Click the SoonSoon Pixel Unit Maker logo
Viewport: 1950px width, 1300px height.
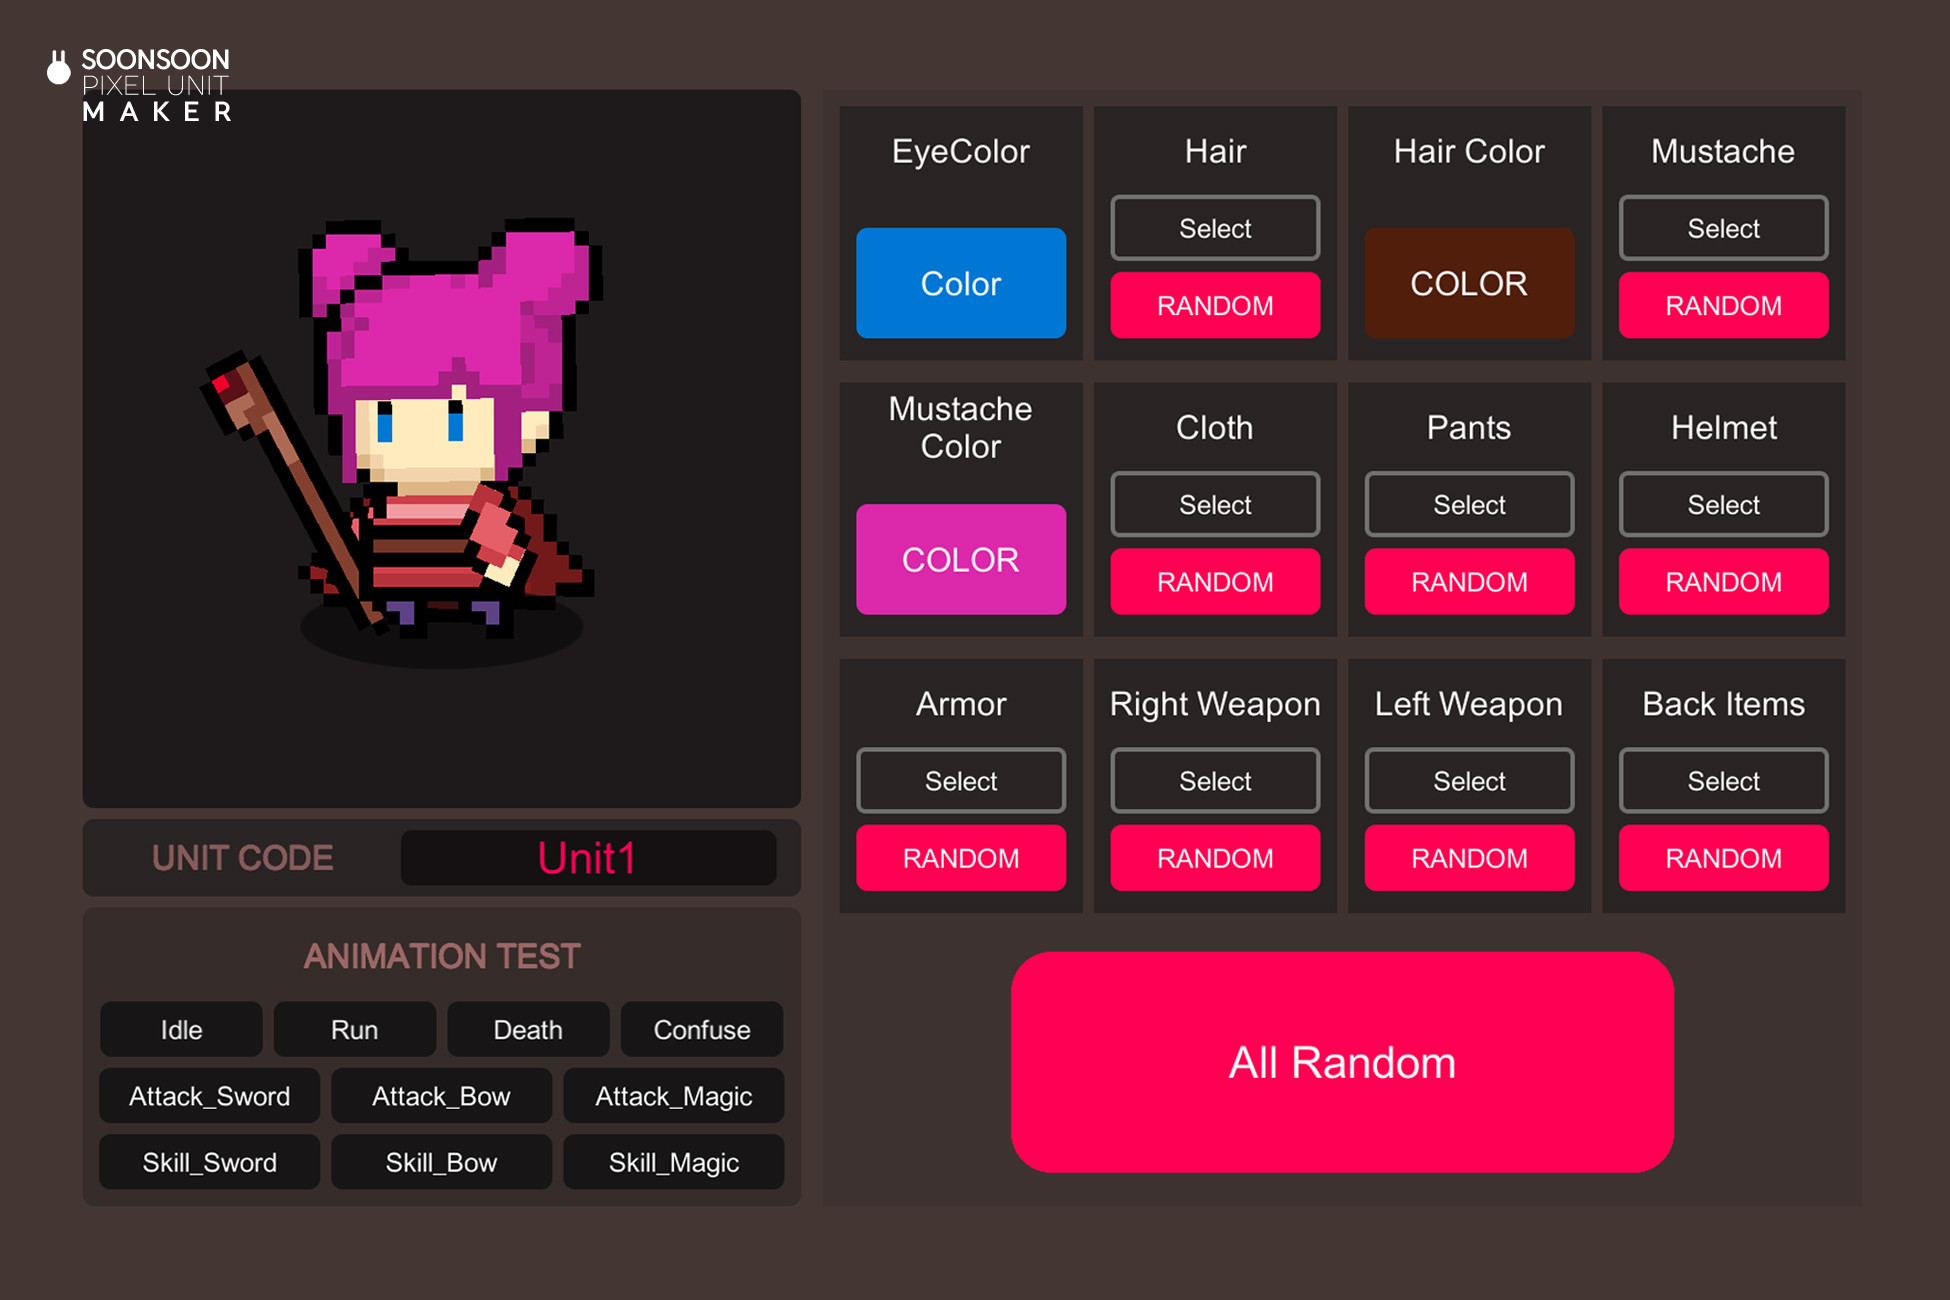point(140,85)
